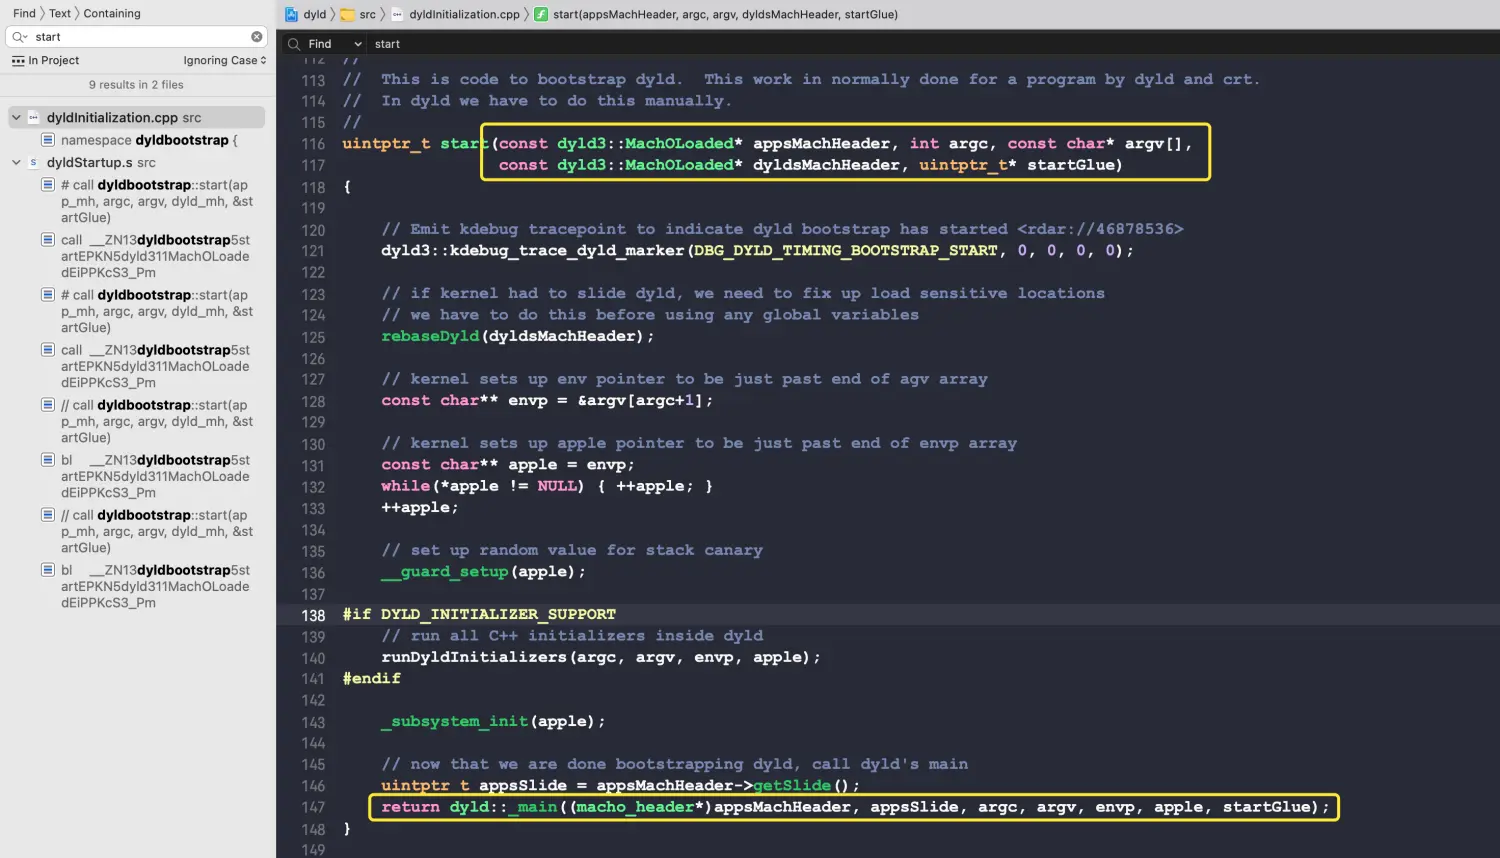Click the green function icon in jump bar

click(x=540, y=14)
